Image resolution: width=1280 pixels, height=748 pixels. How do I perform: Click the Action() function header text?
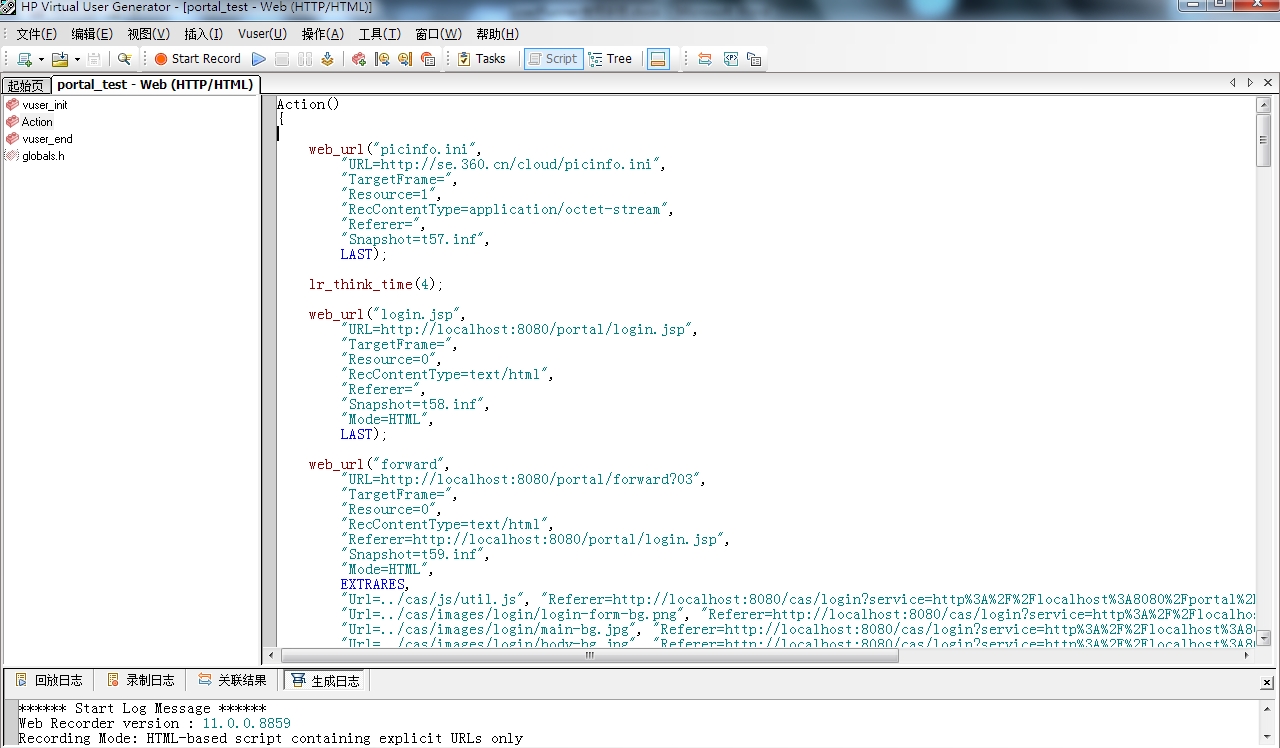click(x=308, y=104)
